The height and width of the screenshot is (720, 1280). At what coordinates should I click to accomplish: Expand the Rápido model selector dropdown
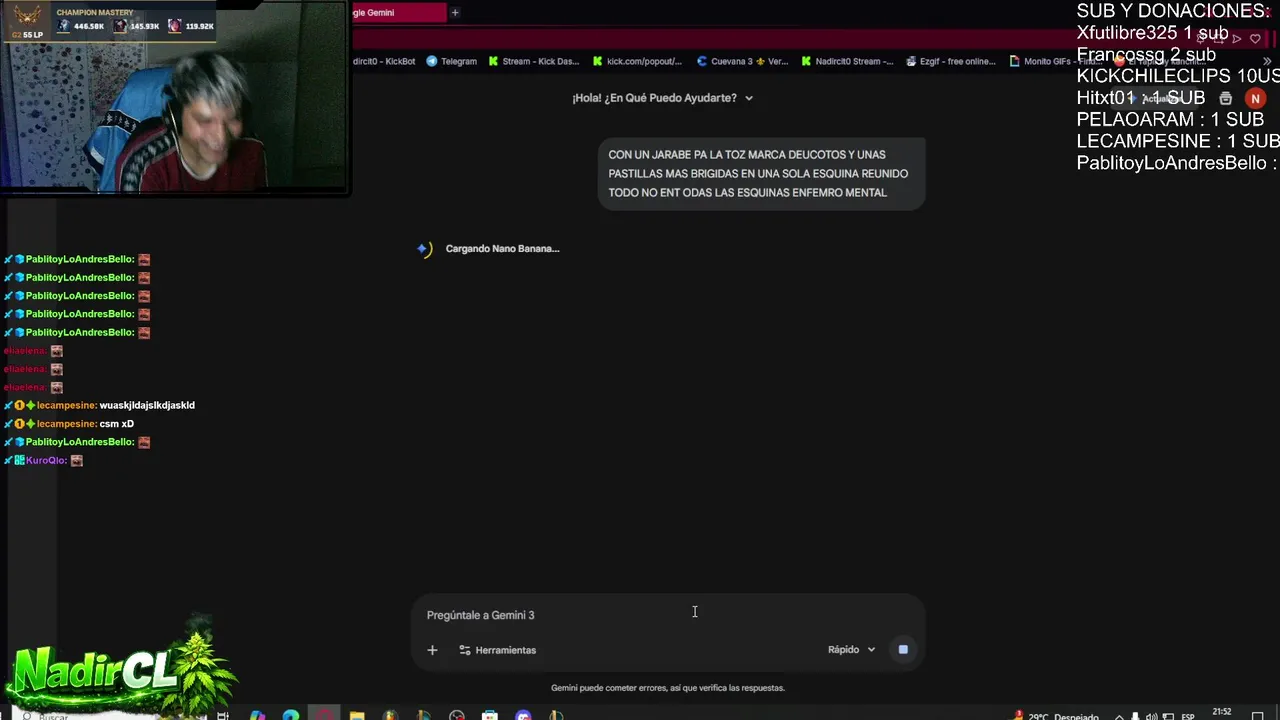[x=851, y=650]
